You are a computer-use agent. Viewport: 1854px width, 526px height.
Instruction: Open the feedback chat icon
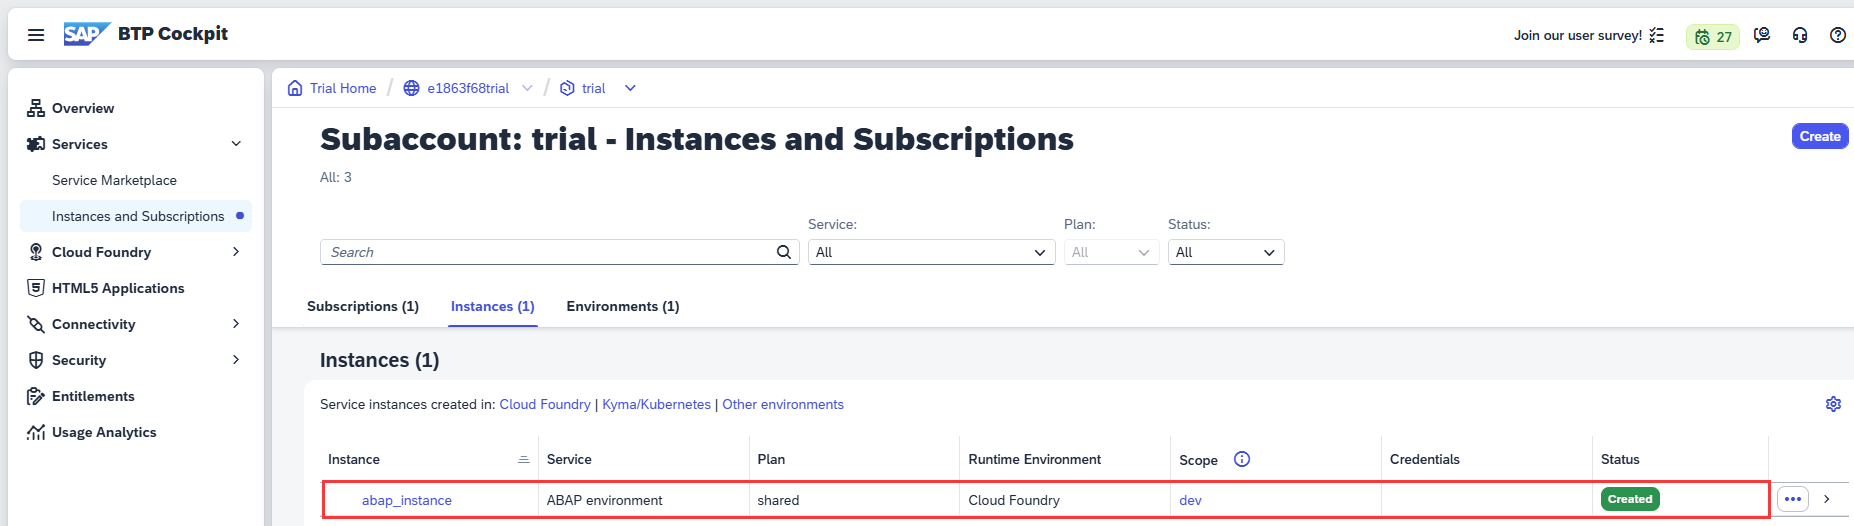1762,35
